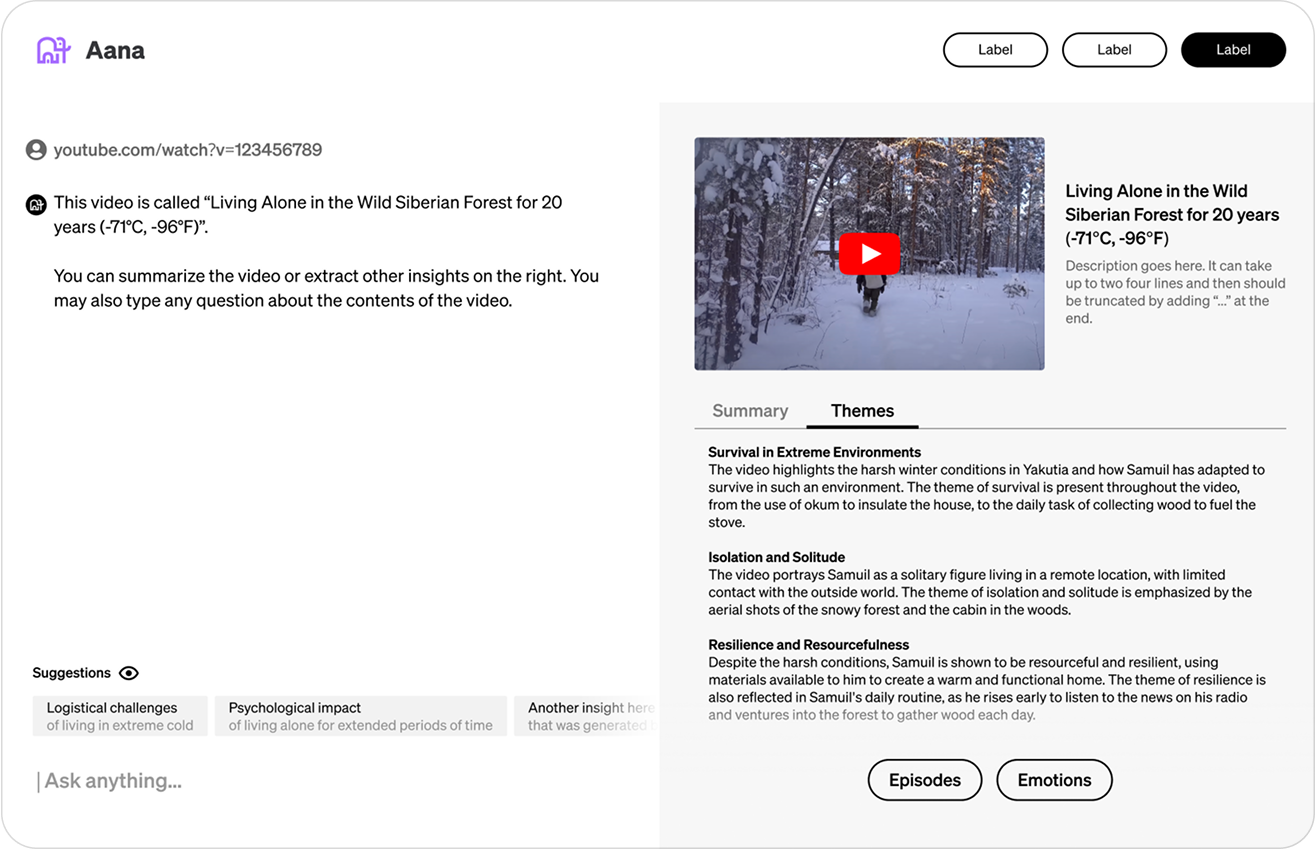Open the Episodes insight
The width and height of the screenshot is (1315, 849).
coord(925,780)
